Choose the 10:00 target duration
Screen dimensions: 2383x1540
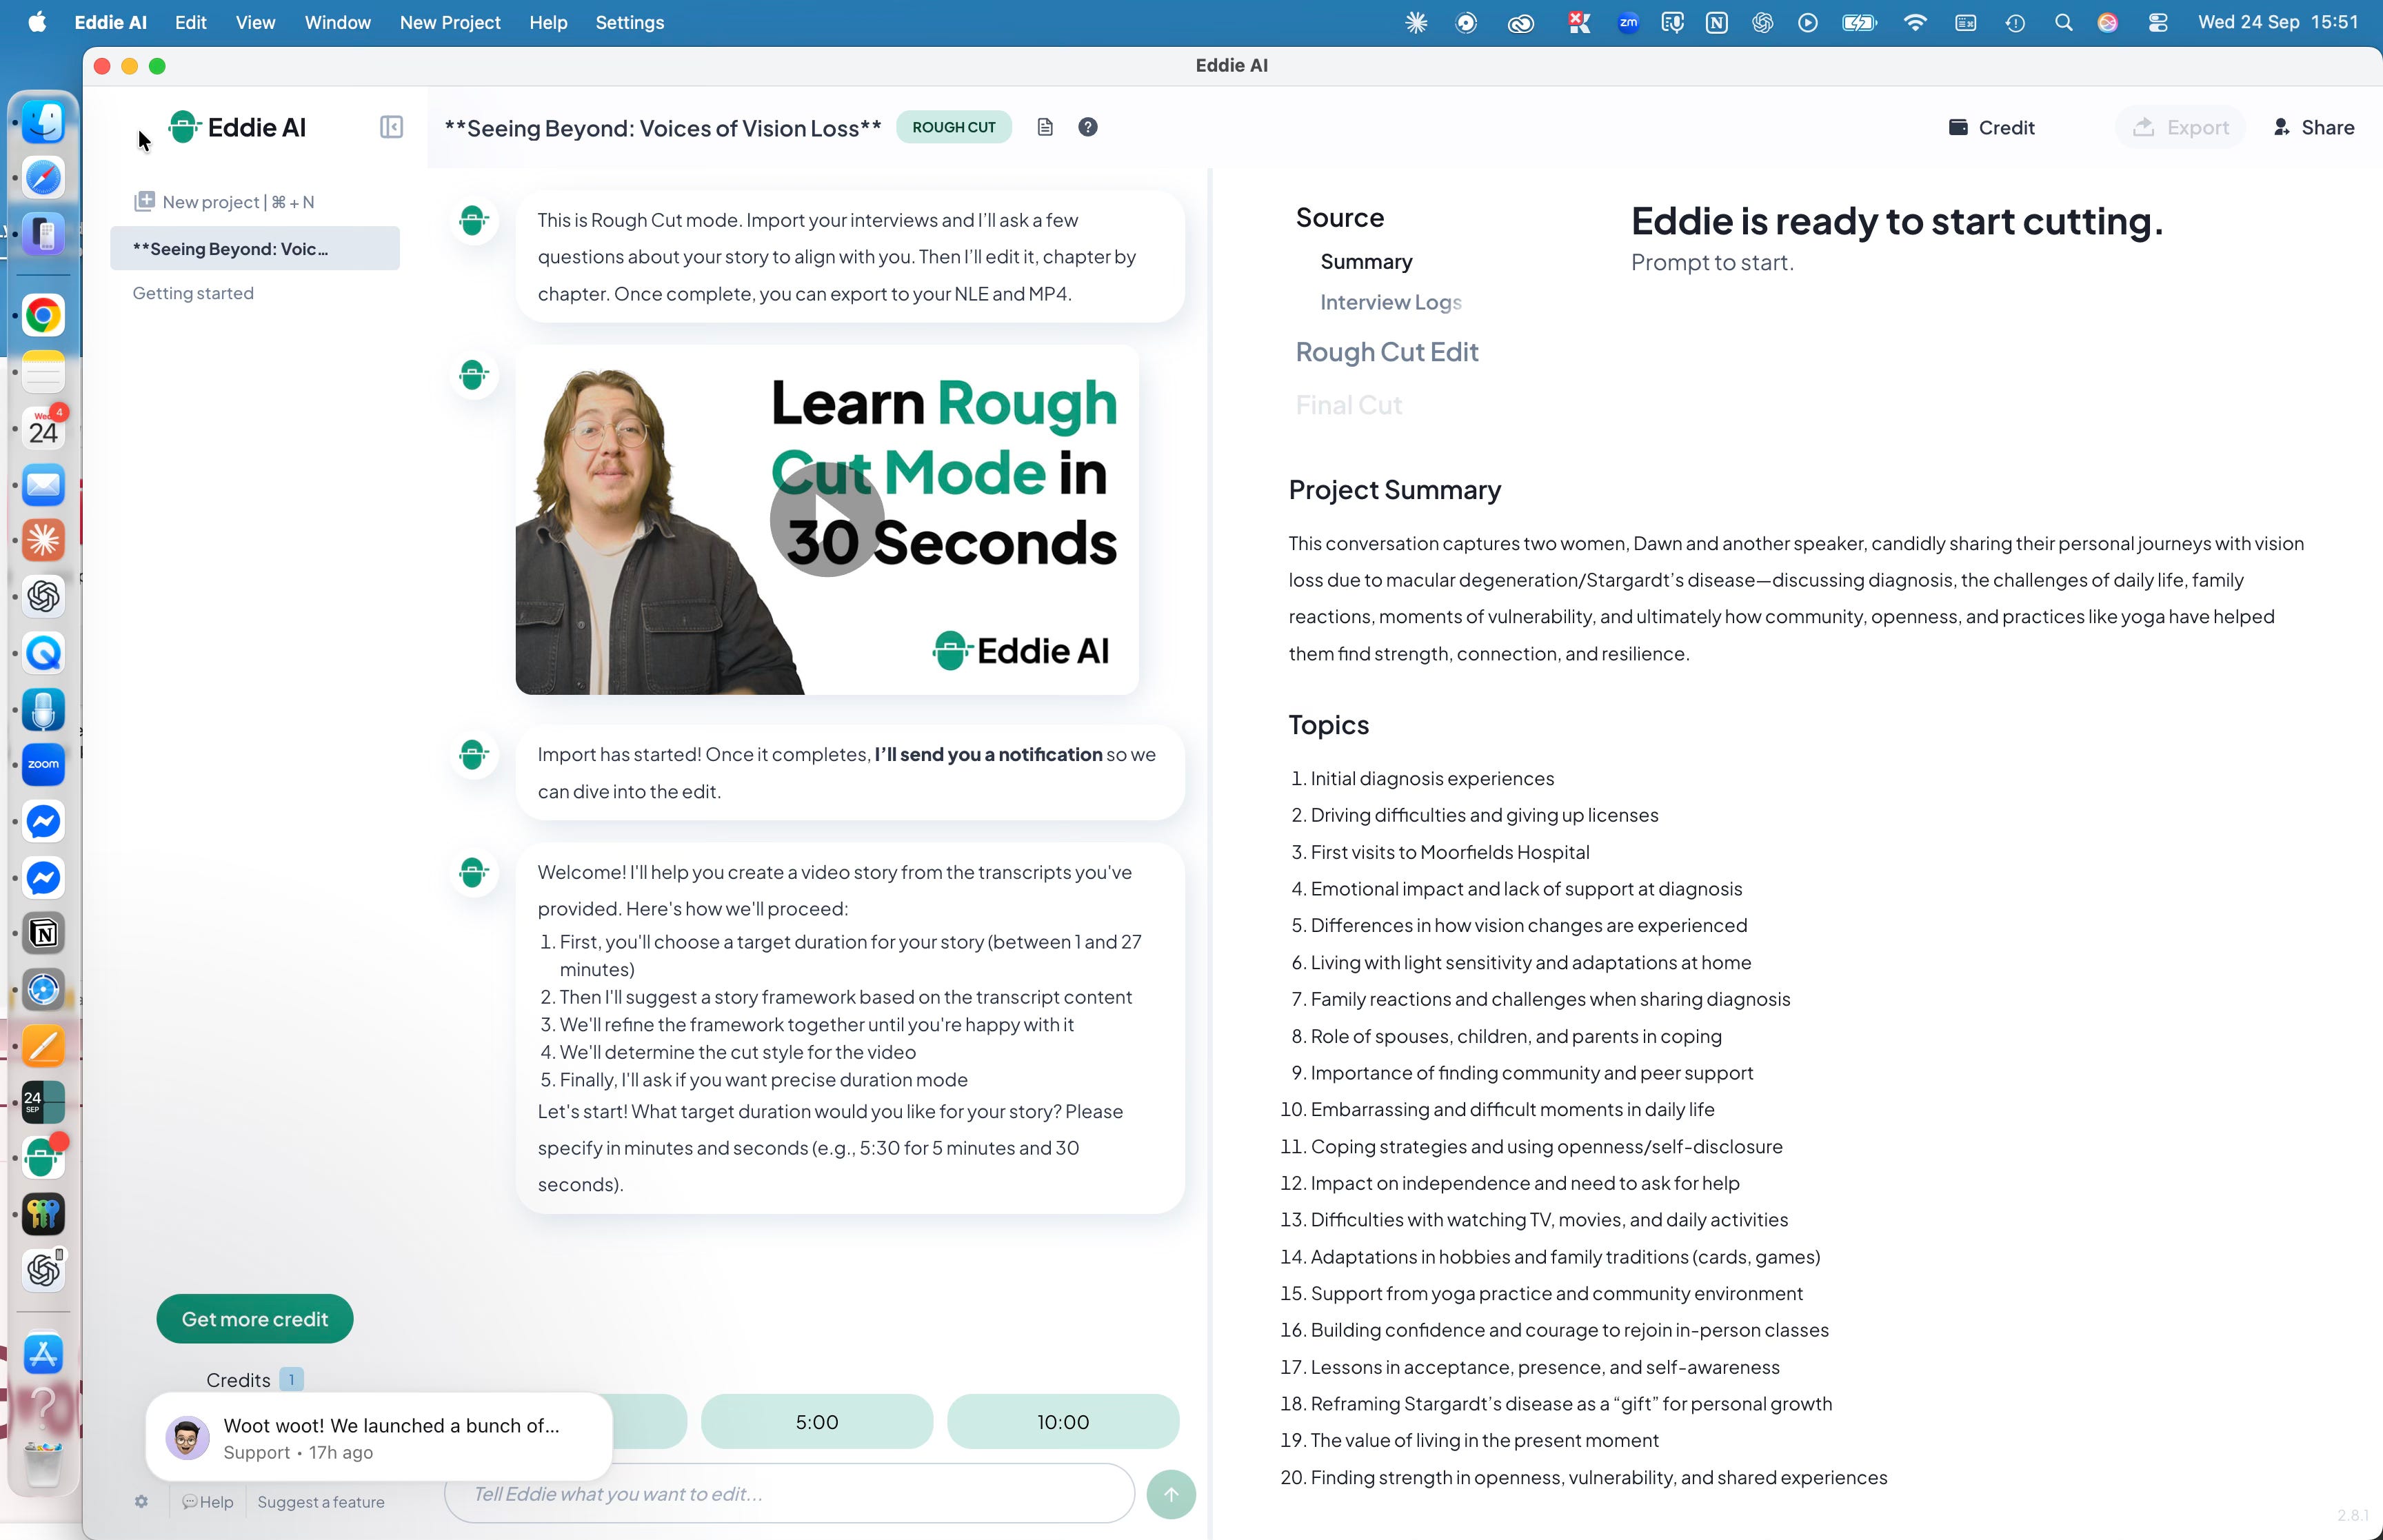[1062, 1421]
